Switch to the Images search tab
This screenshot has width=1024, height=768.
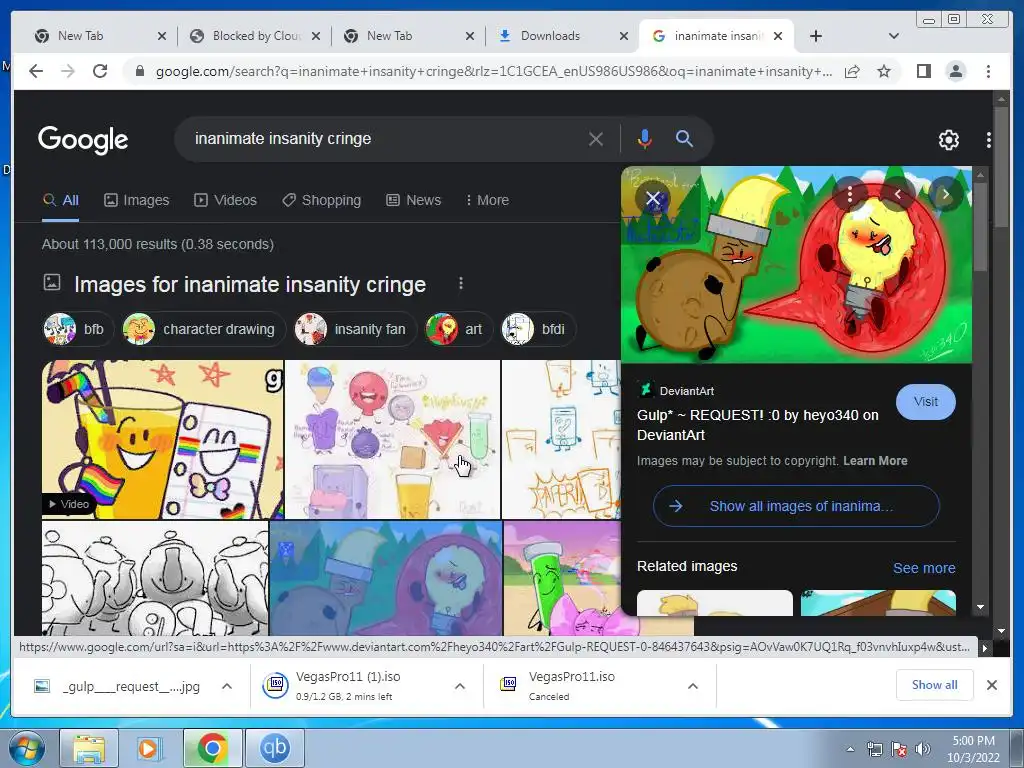click(136, 200)
